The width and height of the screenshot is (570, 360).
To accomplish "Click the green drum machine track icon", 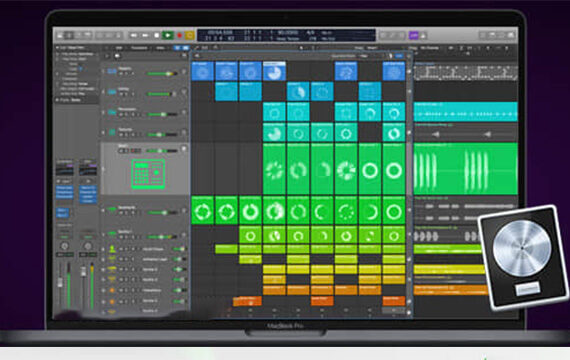I will click(x=148, y=174).
